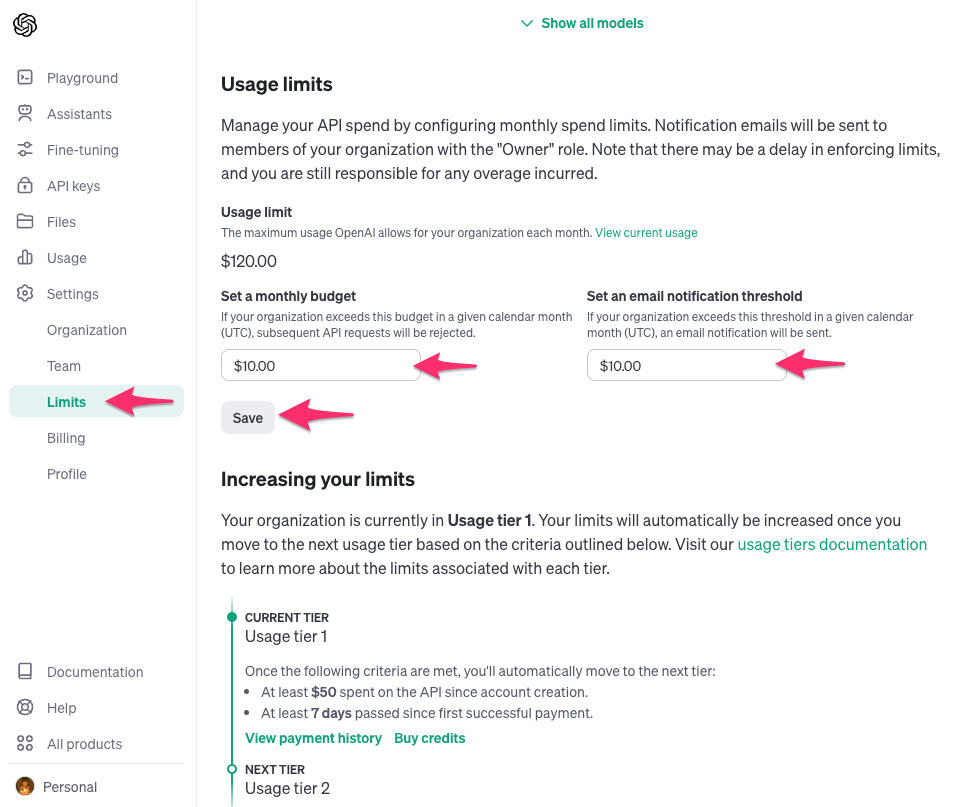Screen dimensions: 972x807
Task: Click the monthly budget input field
Action: click(320, 366)
